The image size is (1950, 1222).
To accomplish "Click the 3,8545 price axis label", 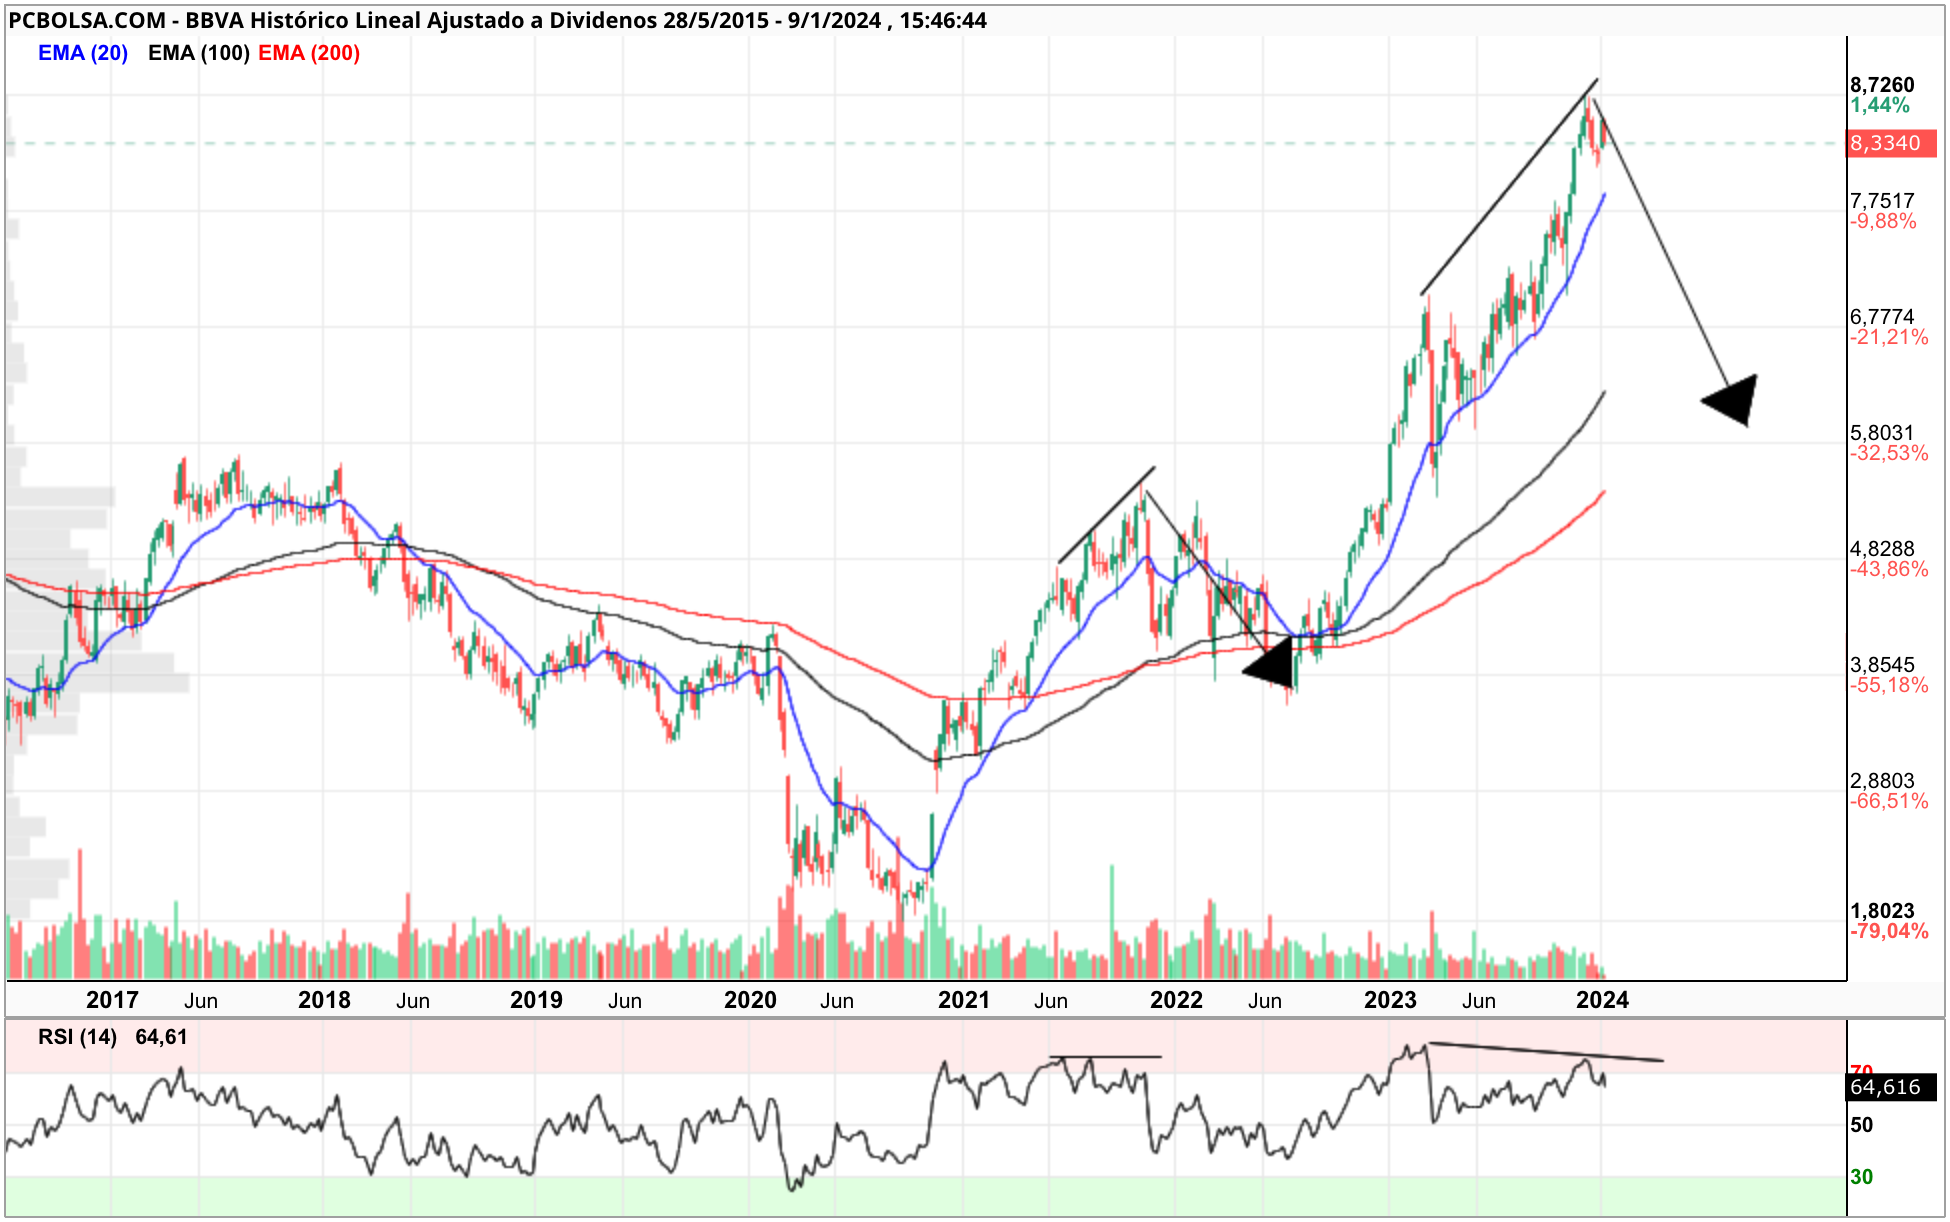I will pos(1882,665).
